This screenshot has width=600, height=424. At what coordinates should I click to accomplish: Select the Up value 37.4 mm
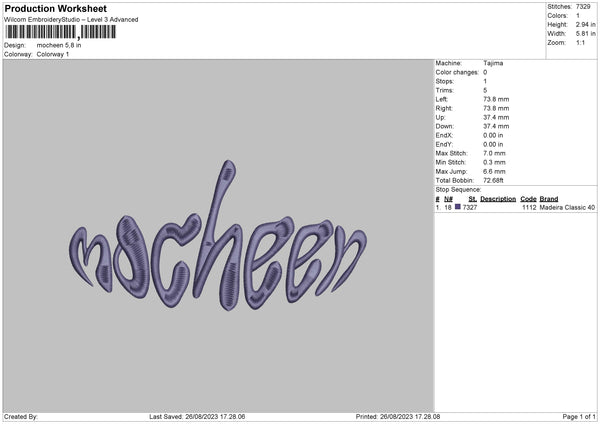[x=496, y=117]
